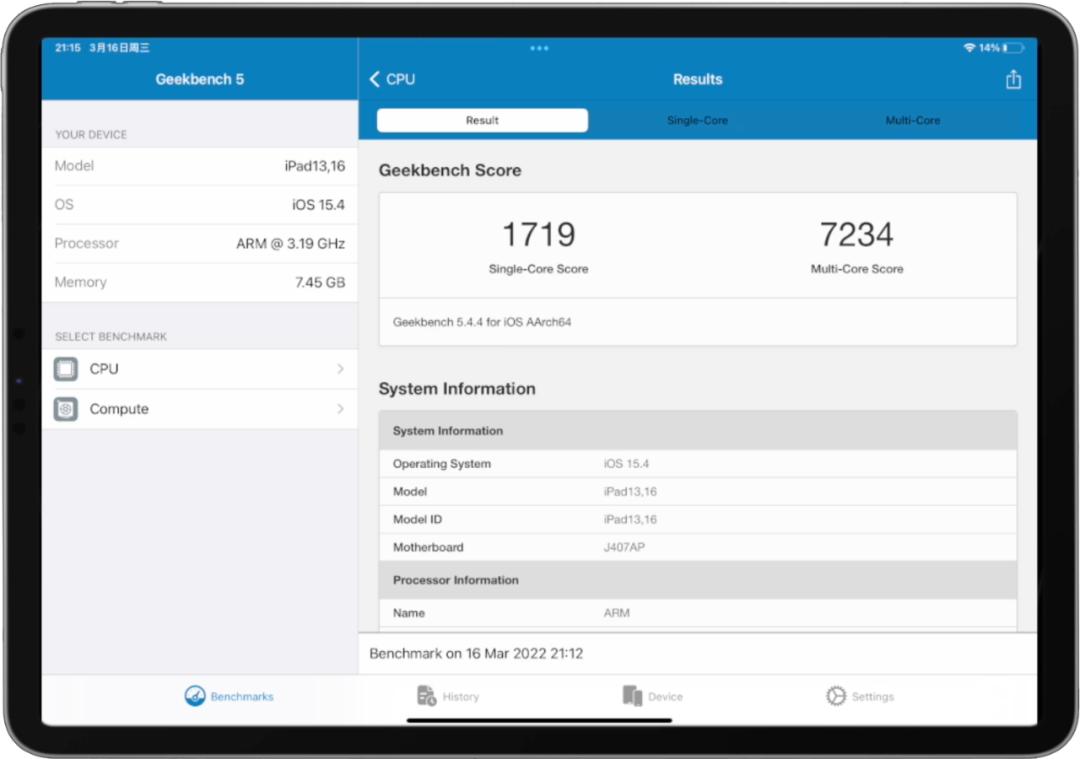Tap the YOUR DEVICE section header
This screenshot has height=759, width=1080.
(91, 135)
